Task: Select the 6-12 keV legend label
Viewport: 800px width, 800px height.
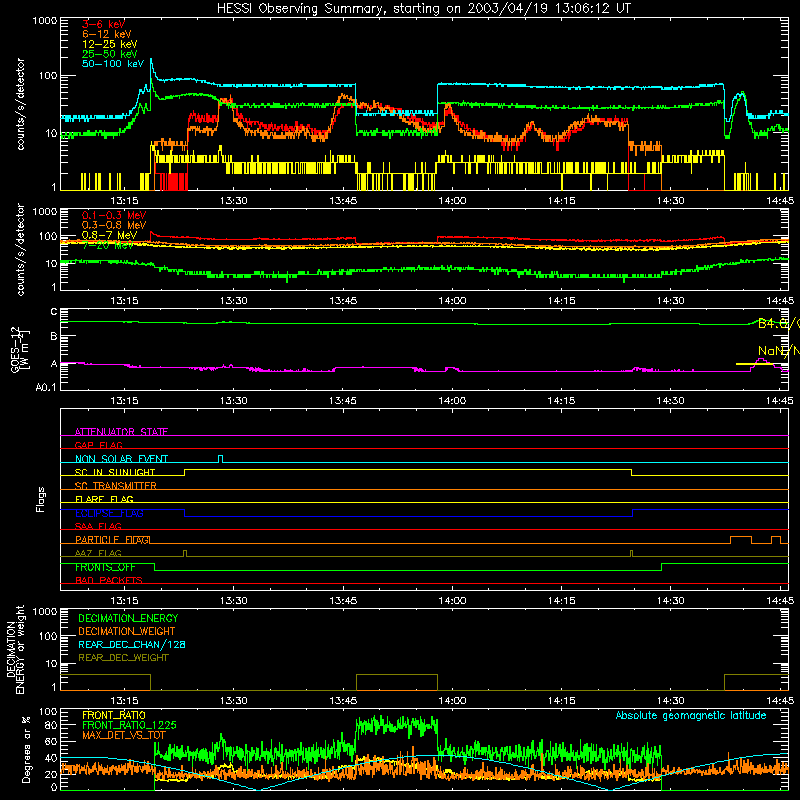Action: [106, 34]
